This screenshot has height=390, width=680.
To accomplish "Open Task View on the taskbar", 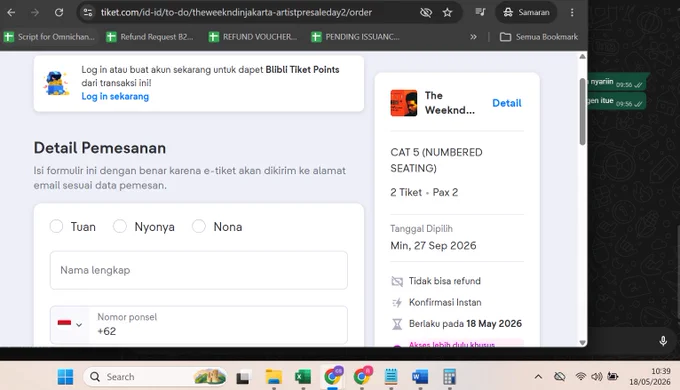I will point(243,377).
